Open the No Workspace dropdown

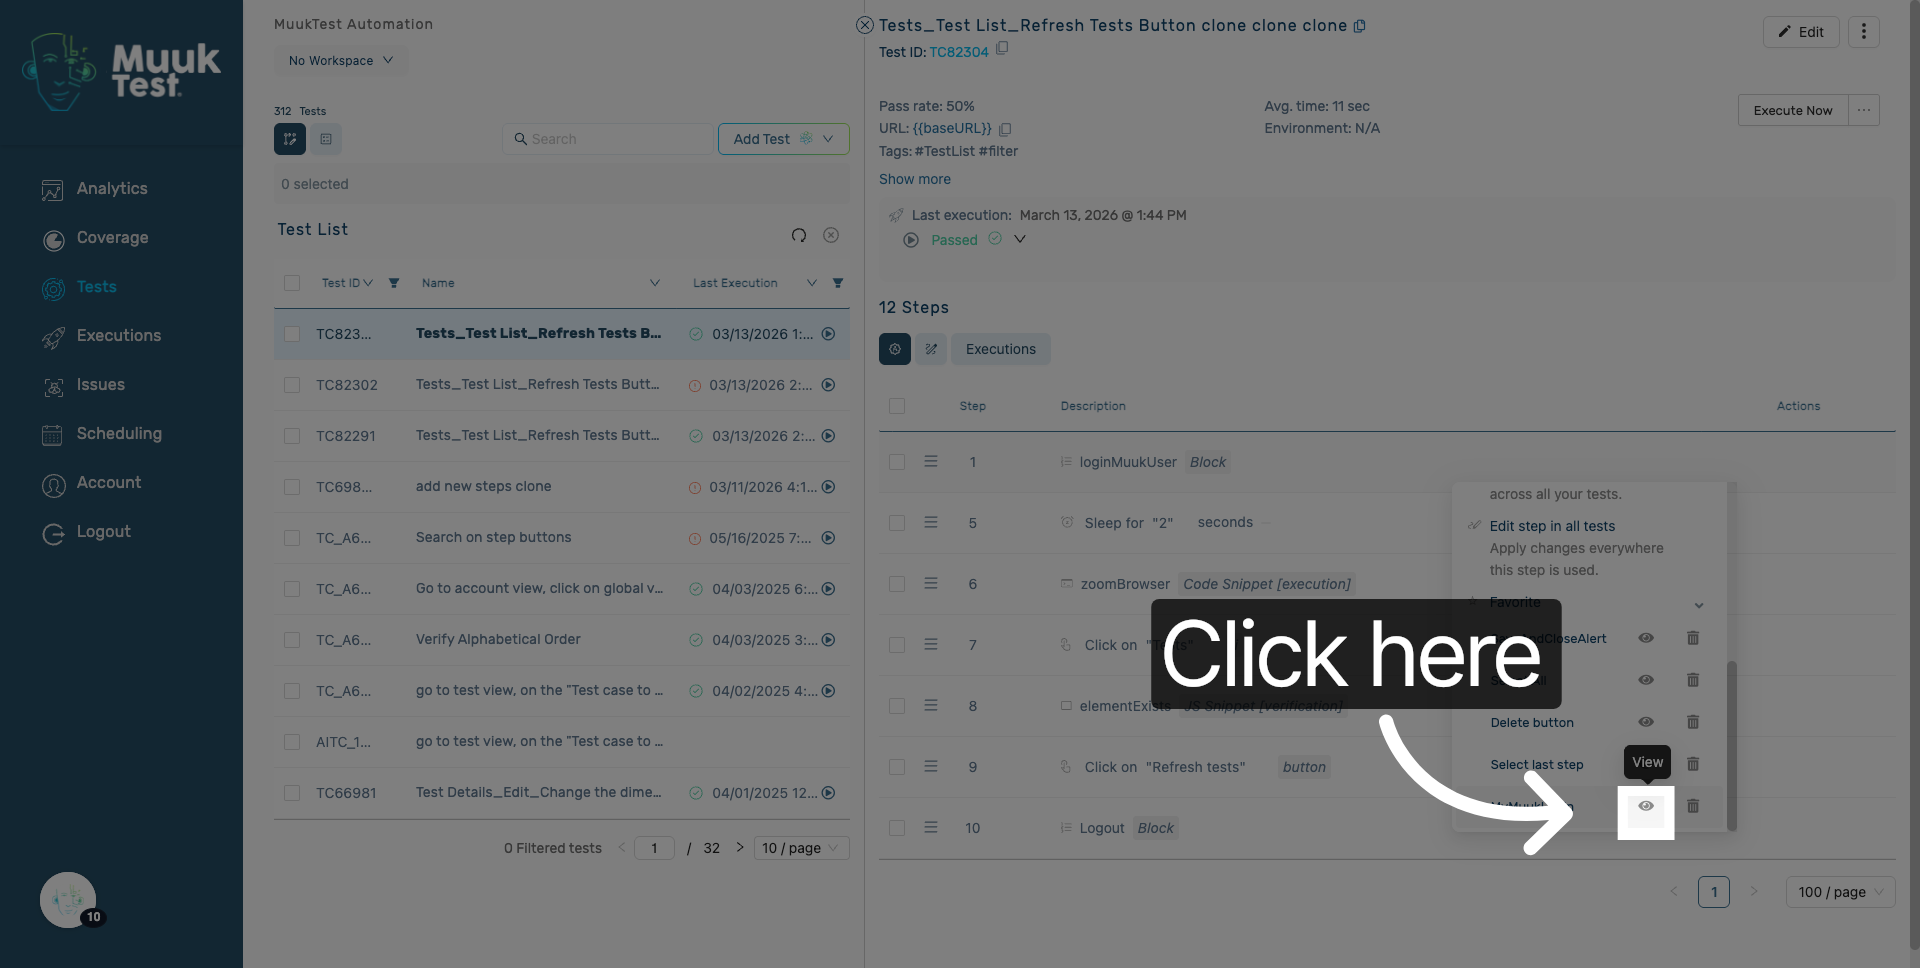pos(341,61)
